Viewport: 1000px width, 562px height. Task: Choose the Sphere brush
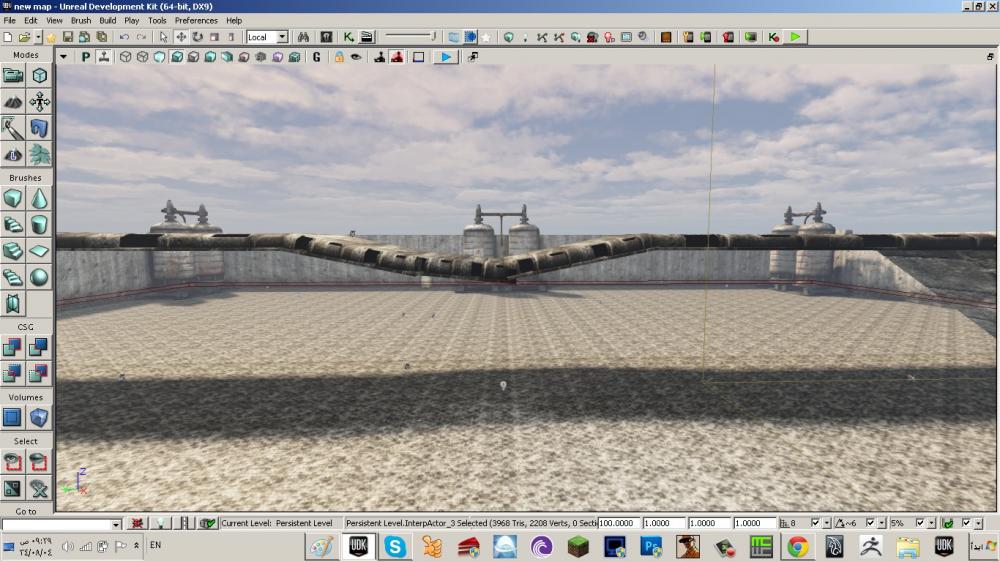[x=39, y=277]
